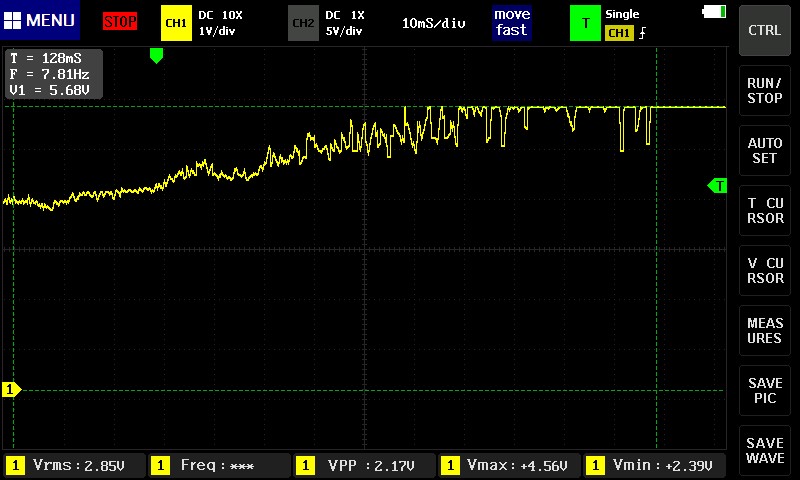Click channel badge beside VPP

pyautogui.click(x=305, y=465)
